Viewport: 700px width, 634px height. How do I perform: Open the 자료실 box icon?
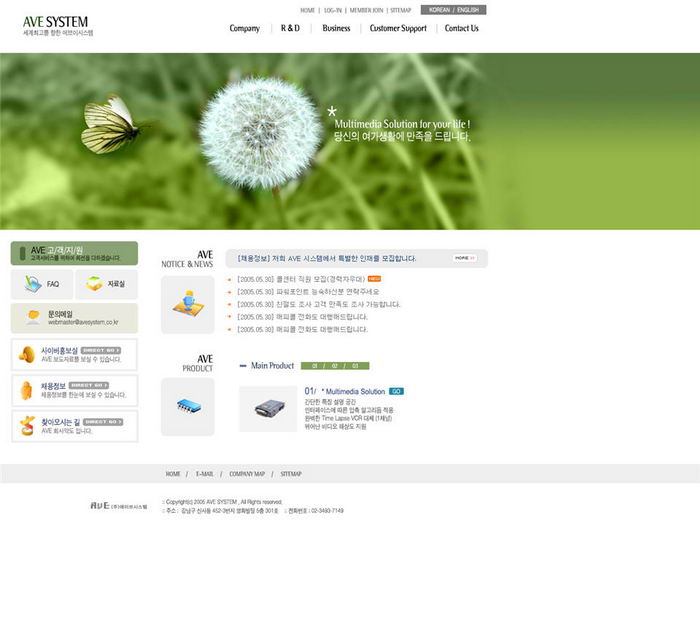tap(94, 285)
